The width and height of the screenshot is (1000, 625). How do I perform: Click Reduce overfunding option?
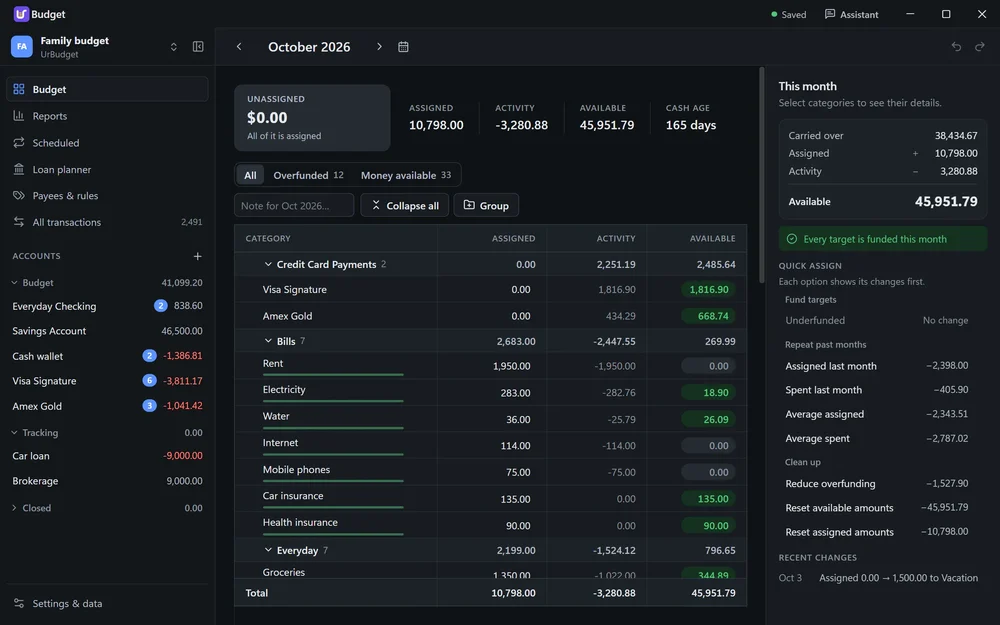pyautogui.click(x=876, y=483)
